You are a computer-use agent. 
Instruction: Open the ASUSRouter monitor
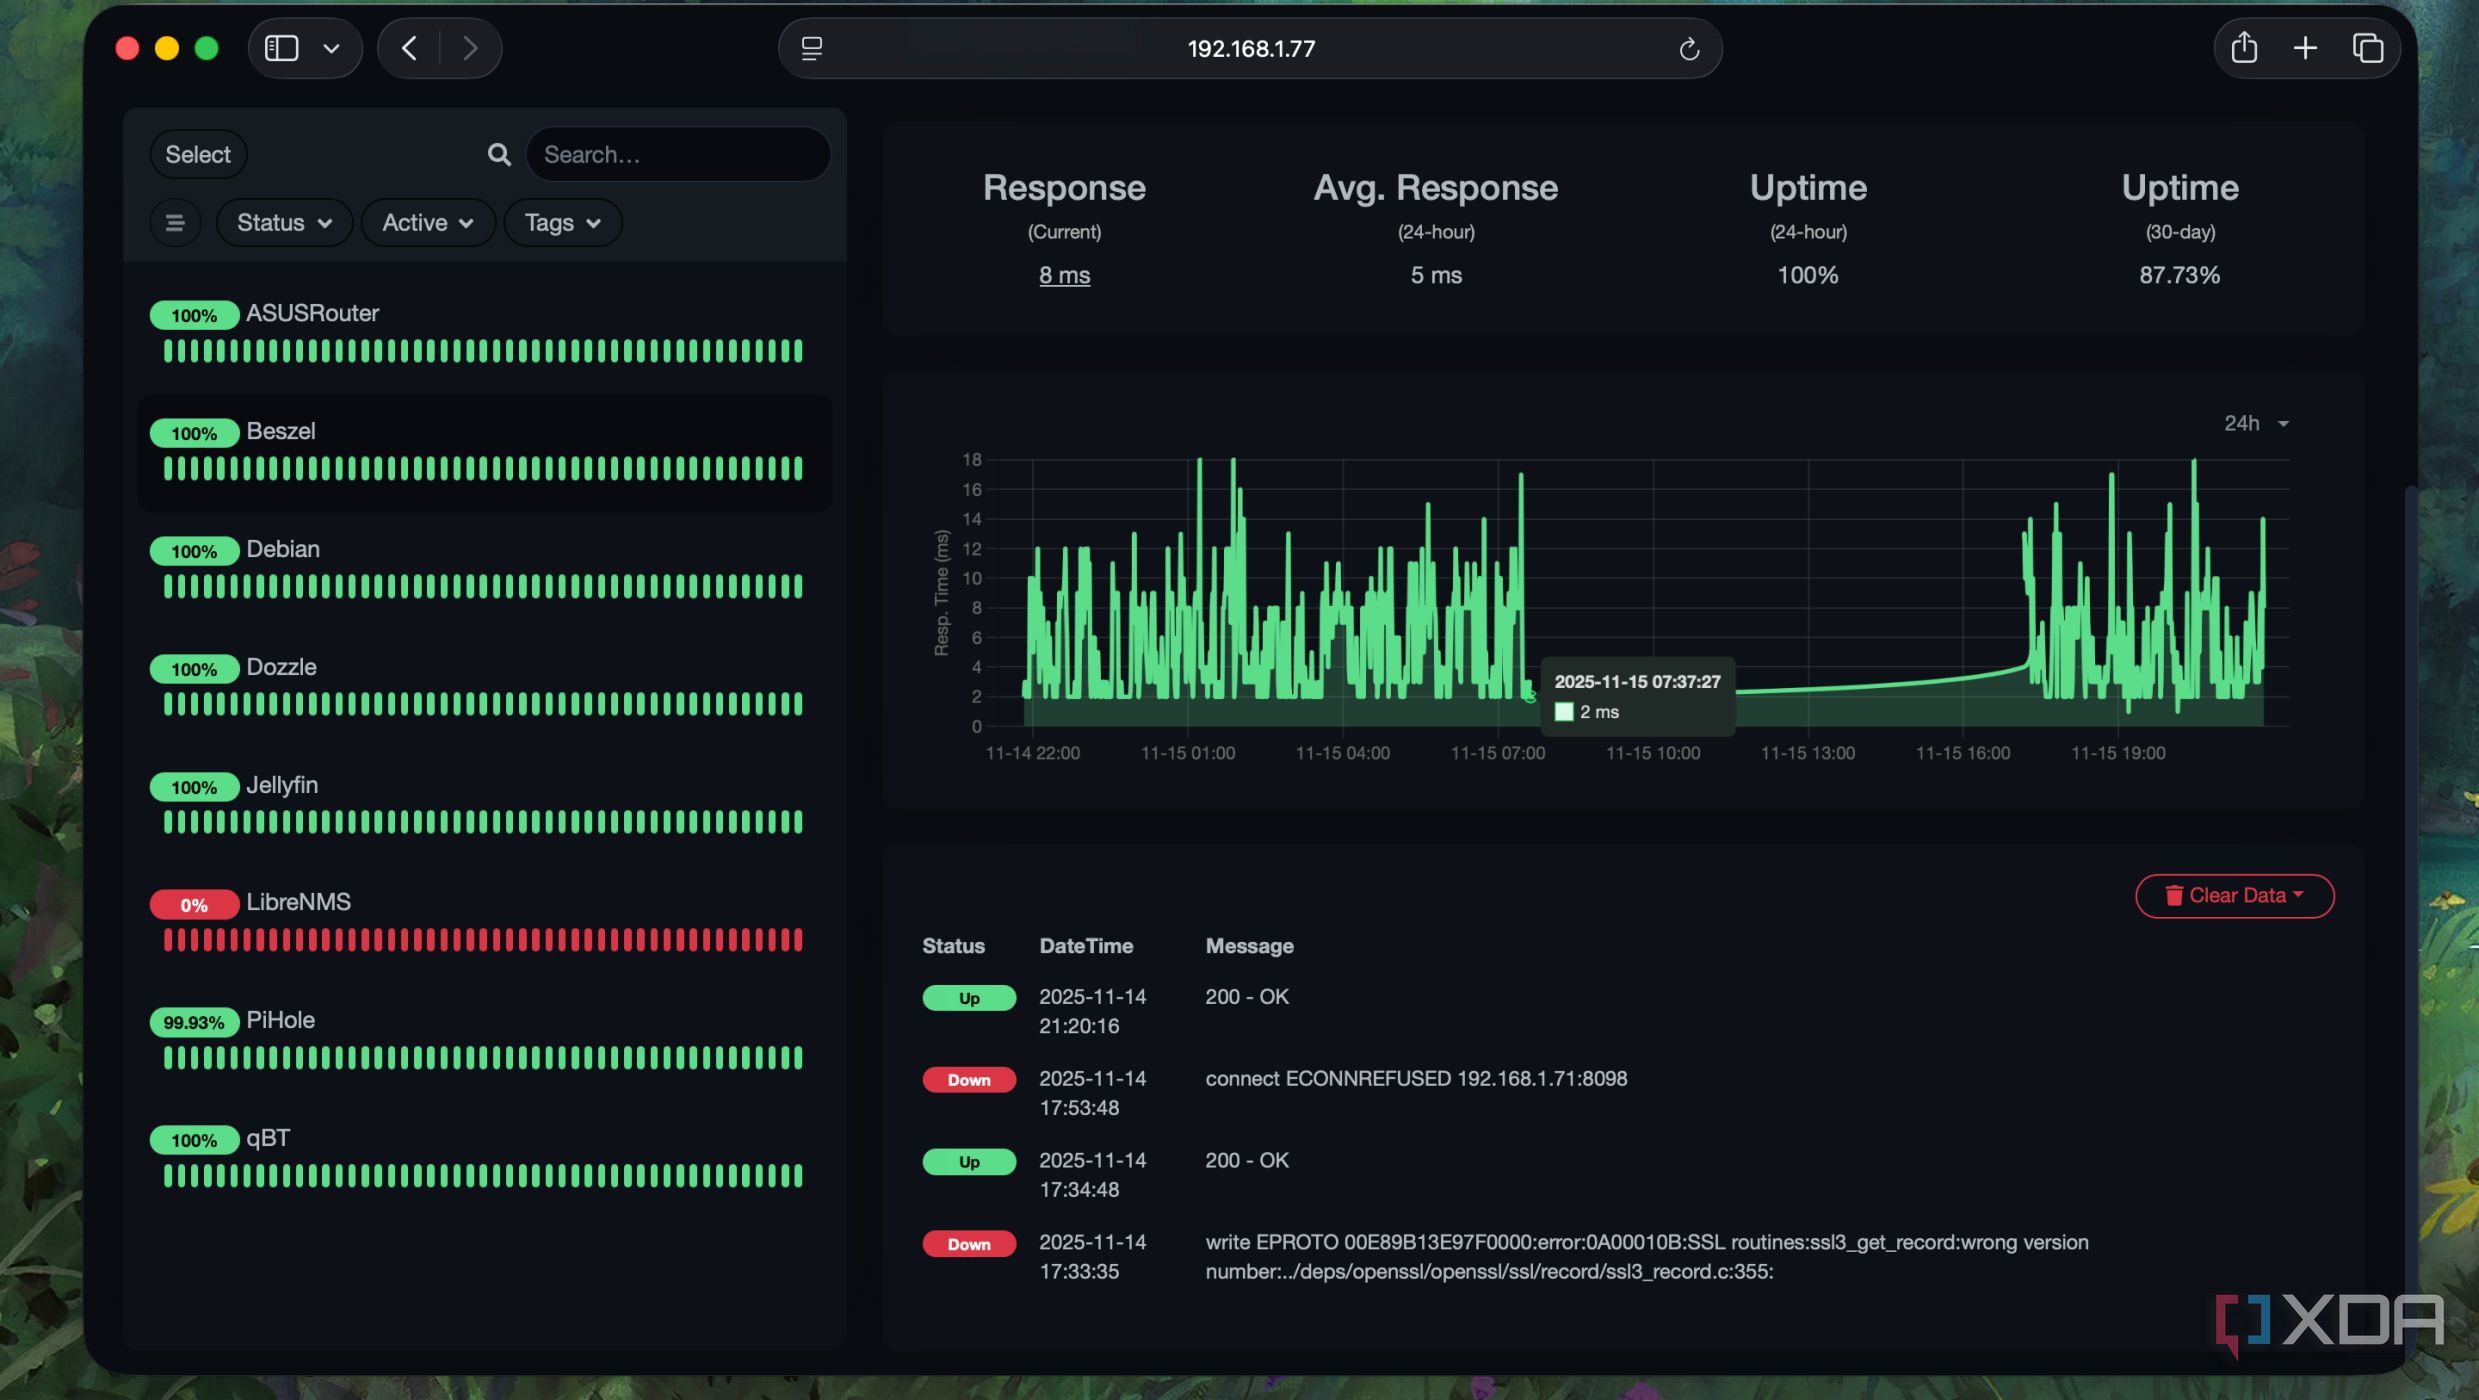[485, 335]
